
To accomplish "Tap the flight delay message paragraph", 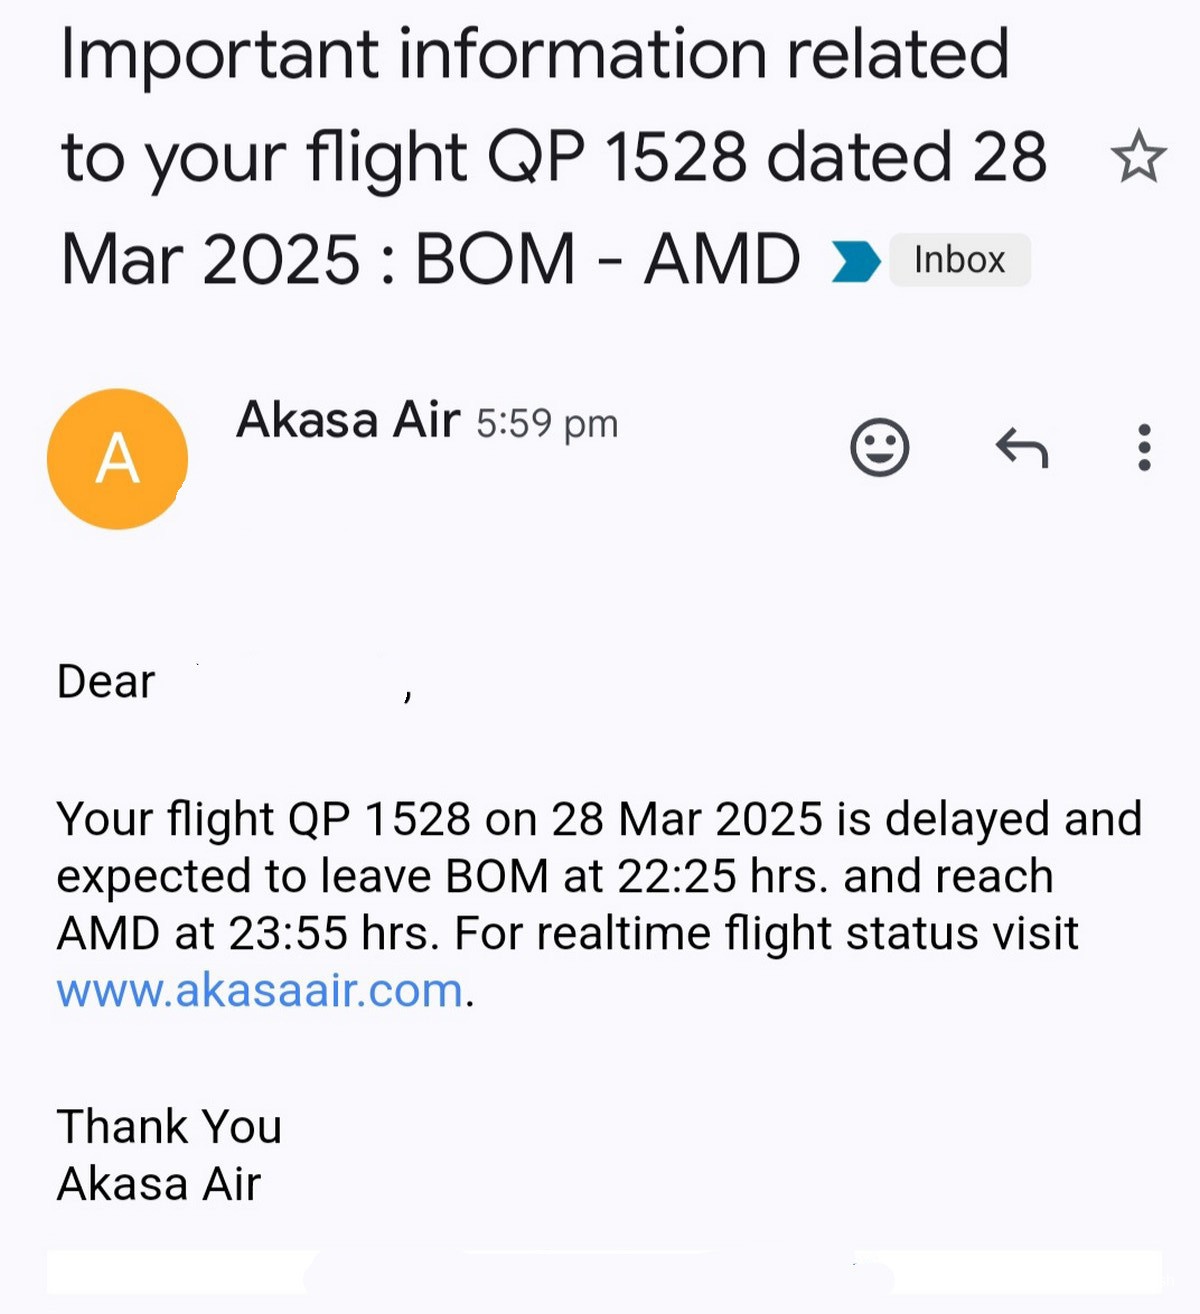I will coord(599,904).
